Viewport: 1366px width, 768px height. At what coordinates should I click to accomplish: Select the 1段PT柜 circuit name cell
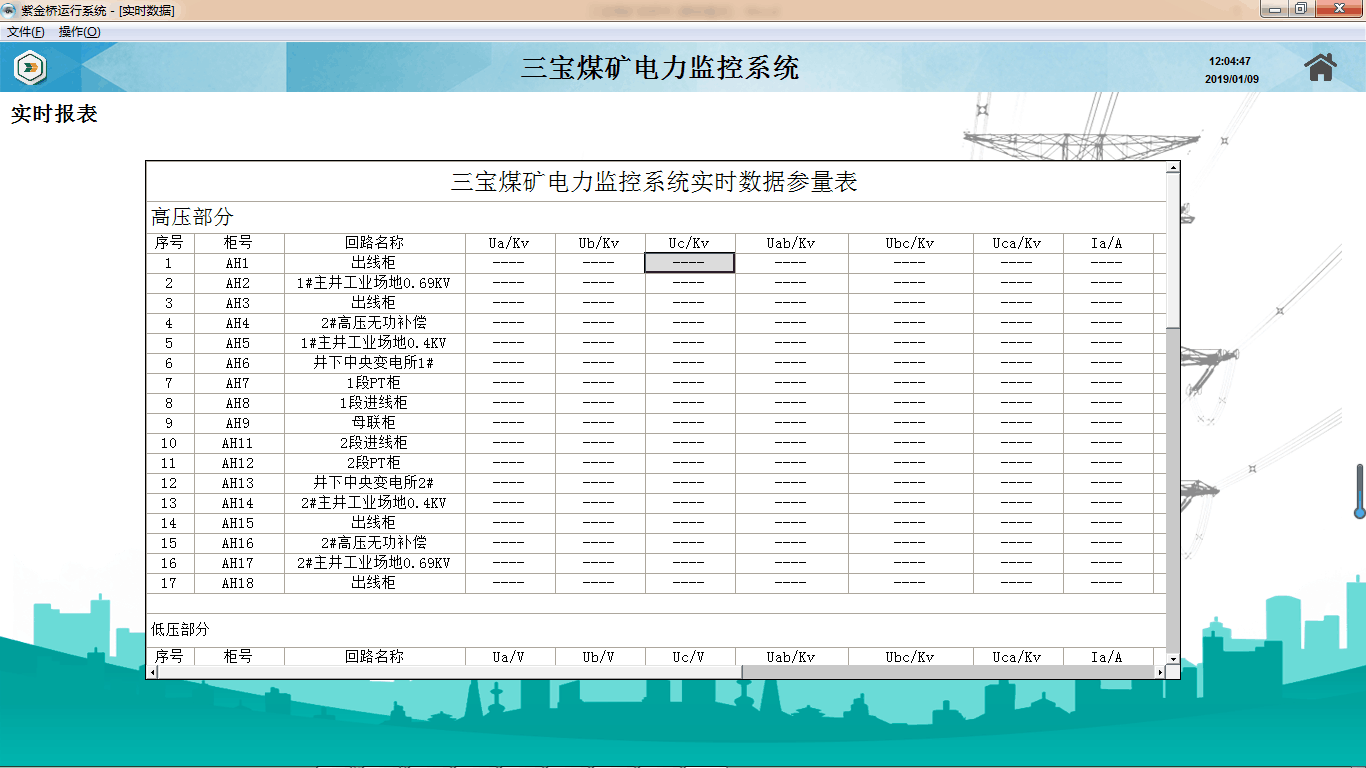coord(374,383)
